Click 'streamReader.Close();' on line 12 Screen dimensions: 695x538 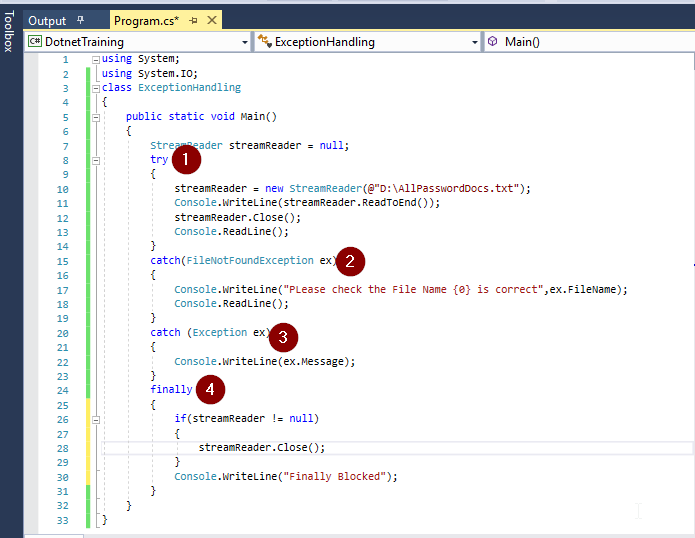pyautogui.click(x=238, y=217)
